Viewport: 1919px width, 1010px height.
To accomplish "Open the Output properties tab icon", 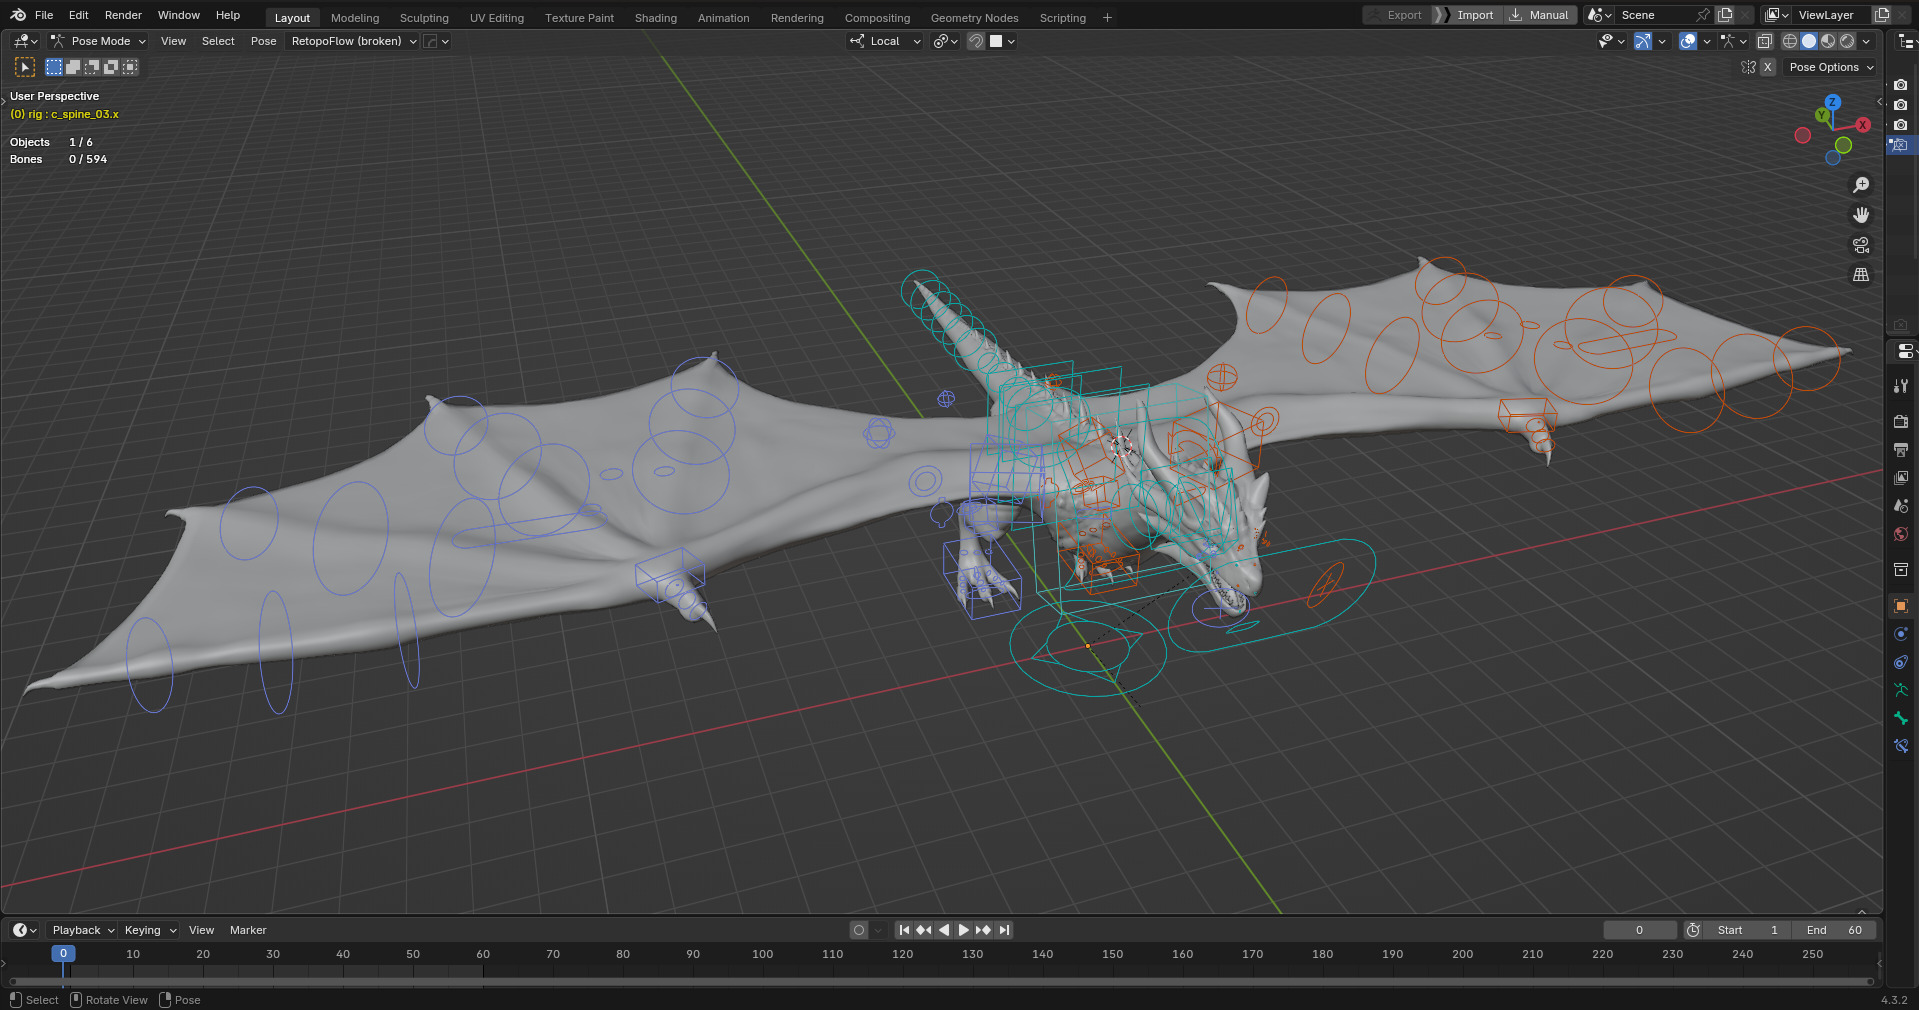I will 1901,450.
